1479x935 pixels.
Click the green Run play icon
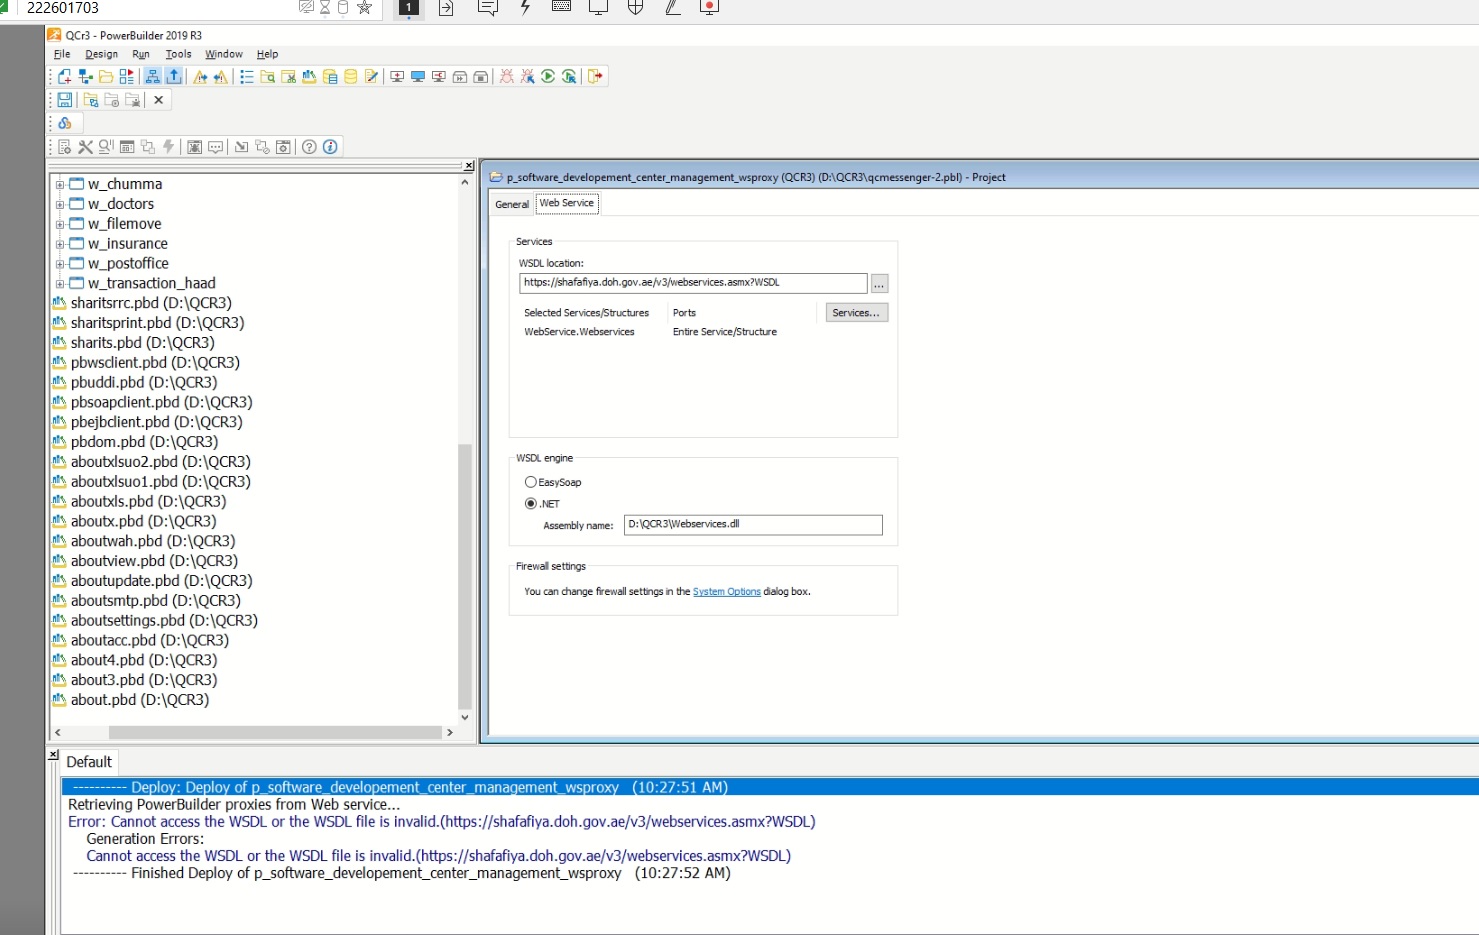[x=548, y=77]
